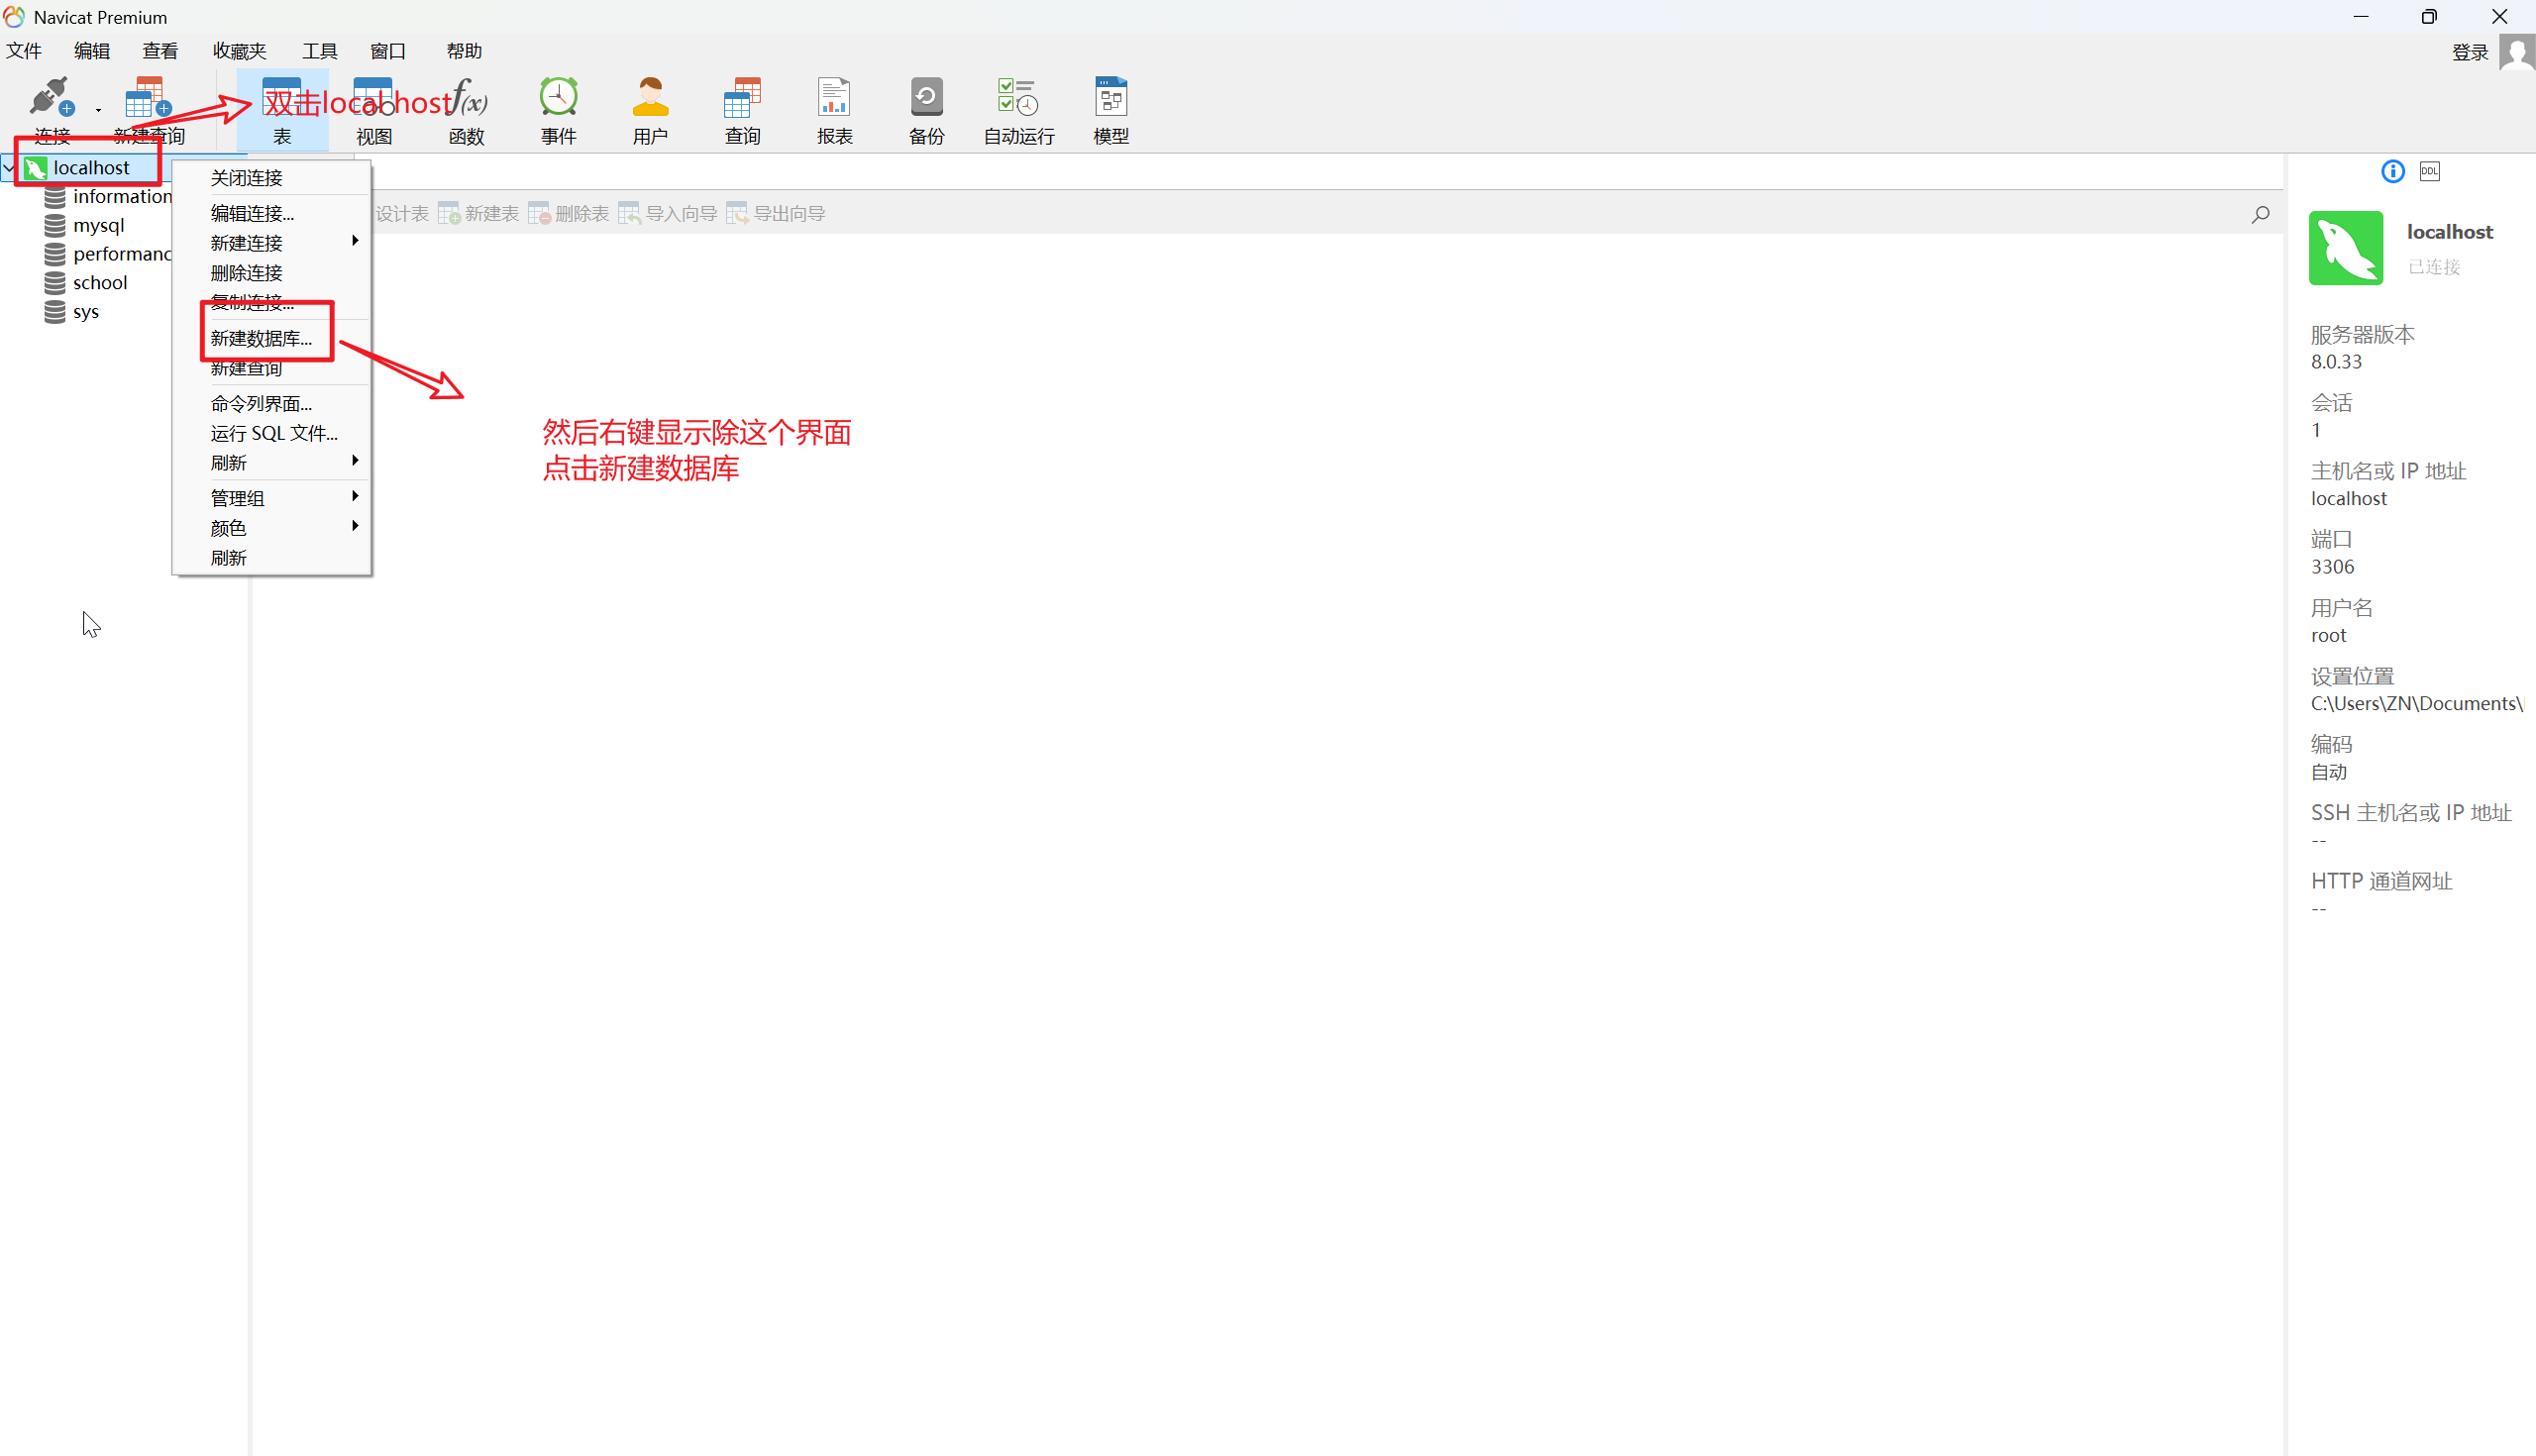2536x1456 pixels.
Task: Choose 新建数据库... from context menu
Action: 261,339
